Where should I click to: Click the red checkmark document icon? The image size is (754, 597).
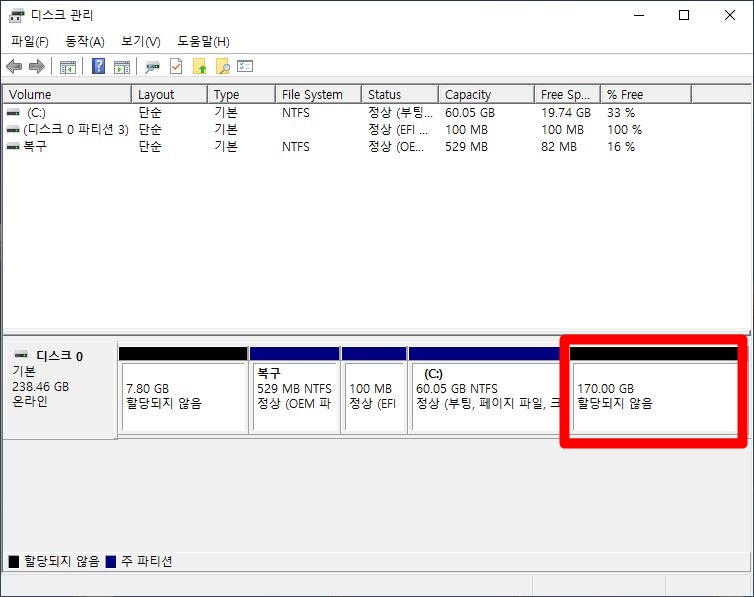pyautogui.click(x=176, y=66)
